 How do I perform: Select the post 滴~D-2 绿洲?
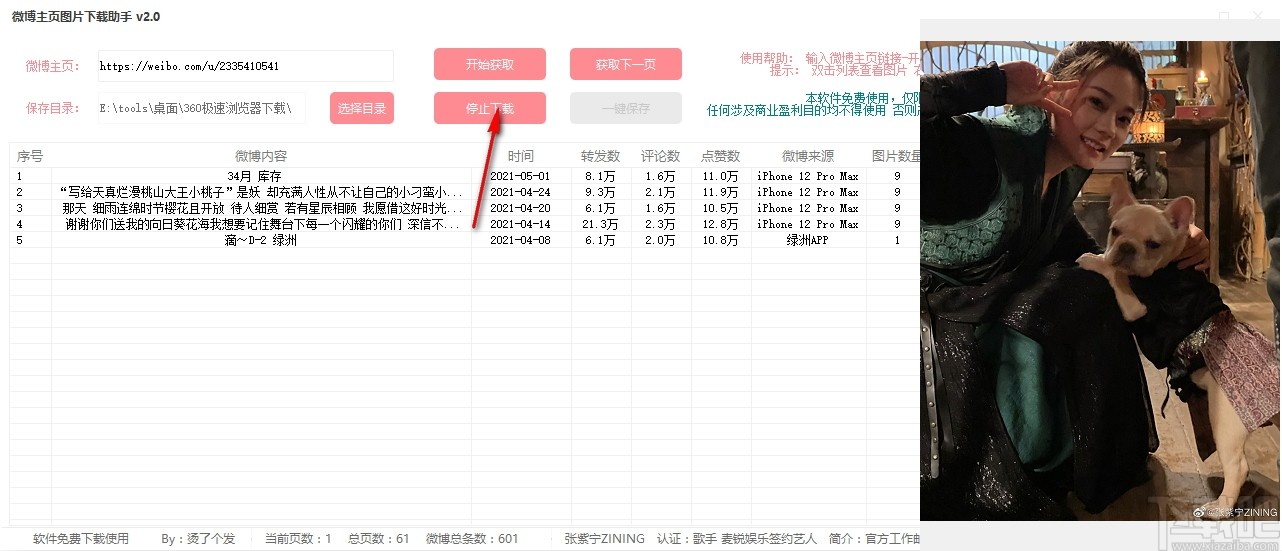tap(465, 240)
